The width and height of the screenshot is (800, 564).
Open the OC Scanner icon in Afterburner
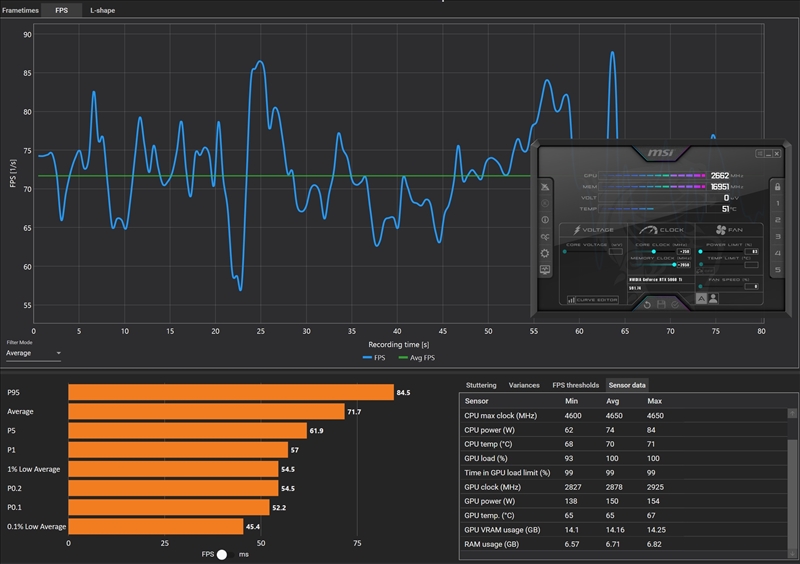[x=545, y=236]
